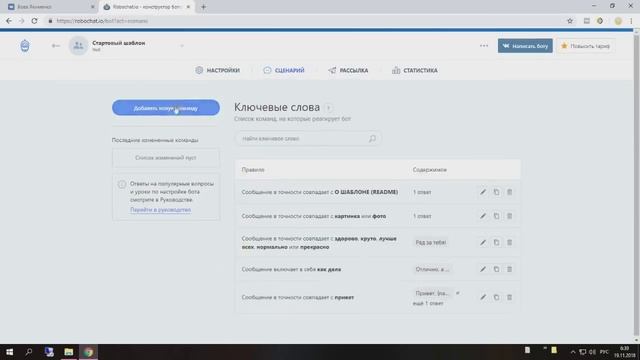Duplicate the 'как дела' rule
The image size is (640, 360).
(x=496, y=269)
